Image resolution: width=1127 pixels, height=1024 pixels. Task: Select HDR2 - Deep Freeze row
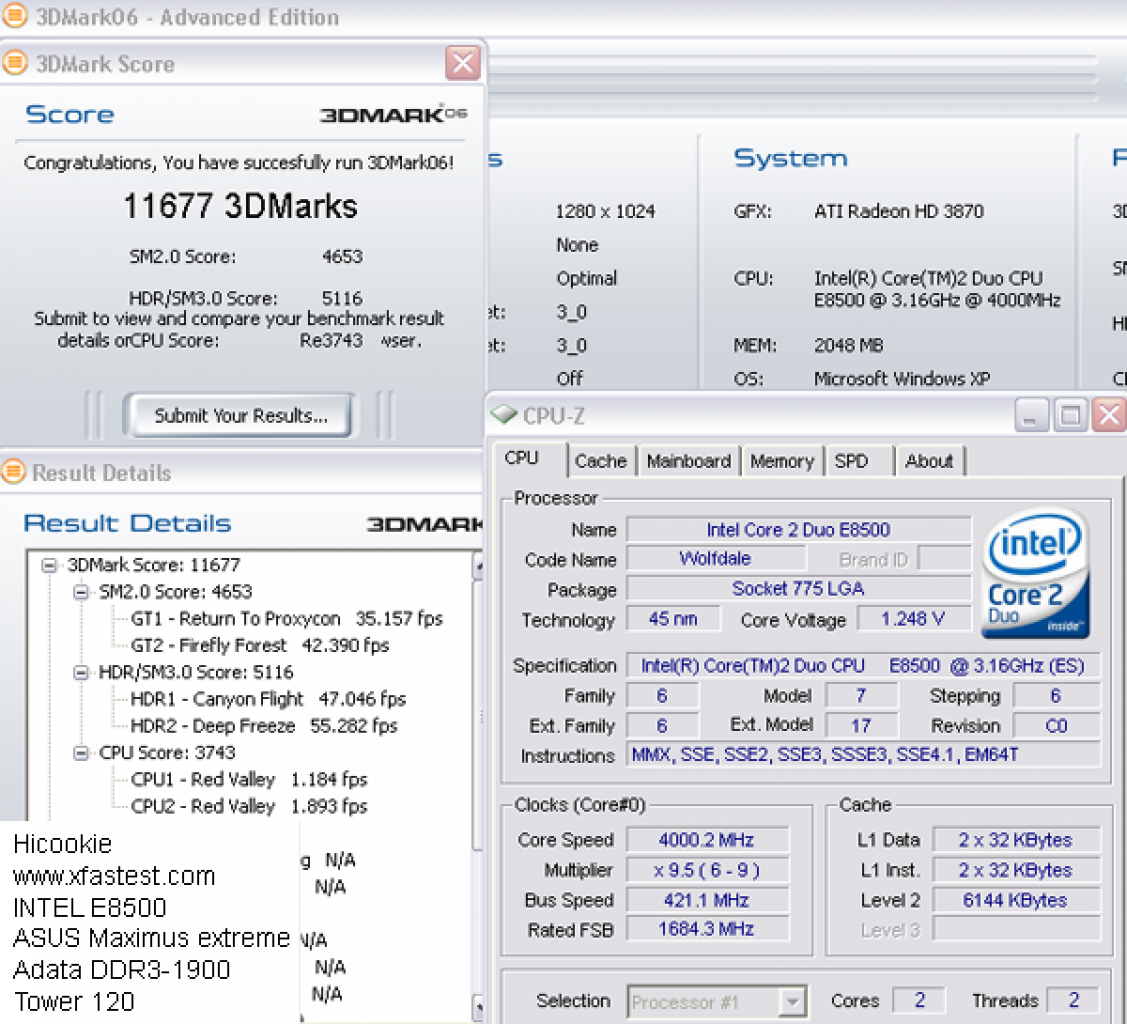pos(264,726)
